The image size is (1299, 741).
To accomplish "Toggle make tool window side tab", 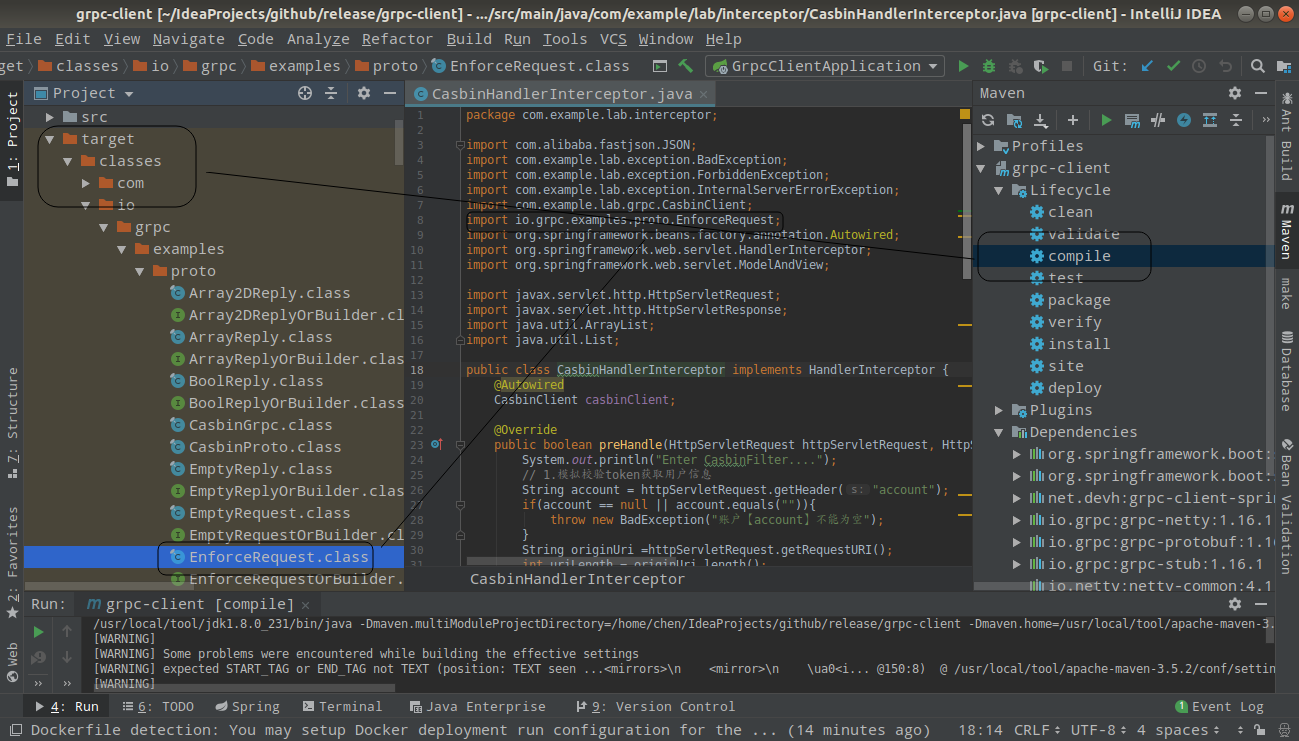I will pos(1286,294).
